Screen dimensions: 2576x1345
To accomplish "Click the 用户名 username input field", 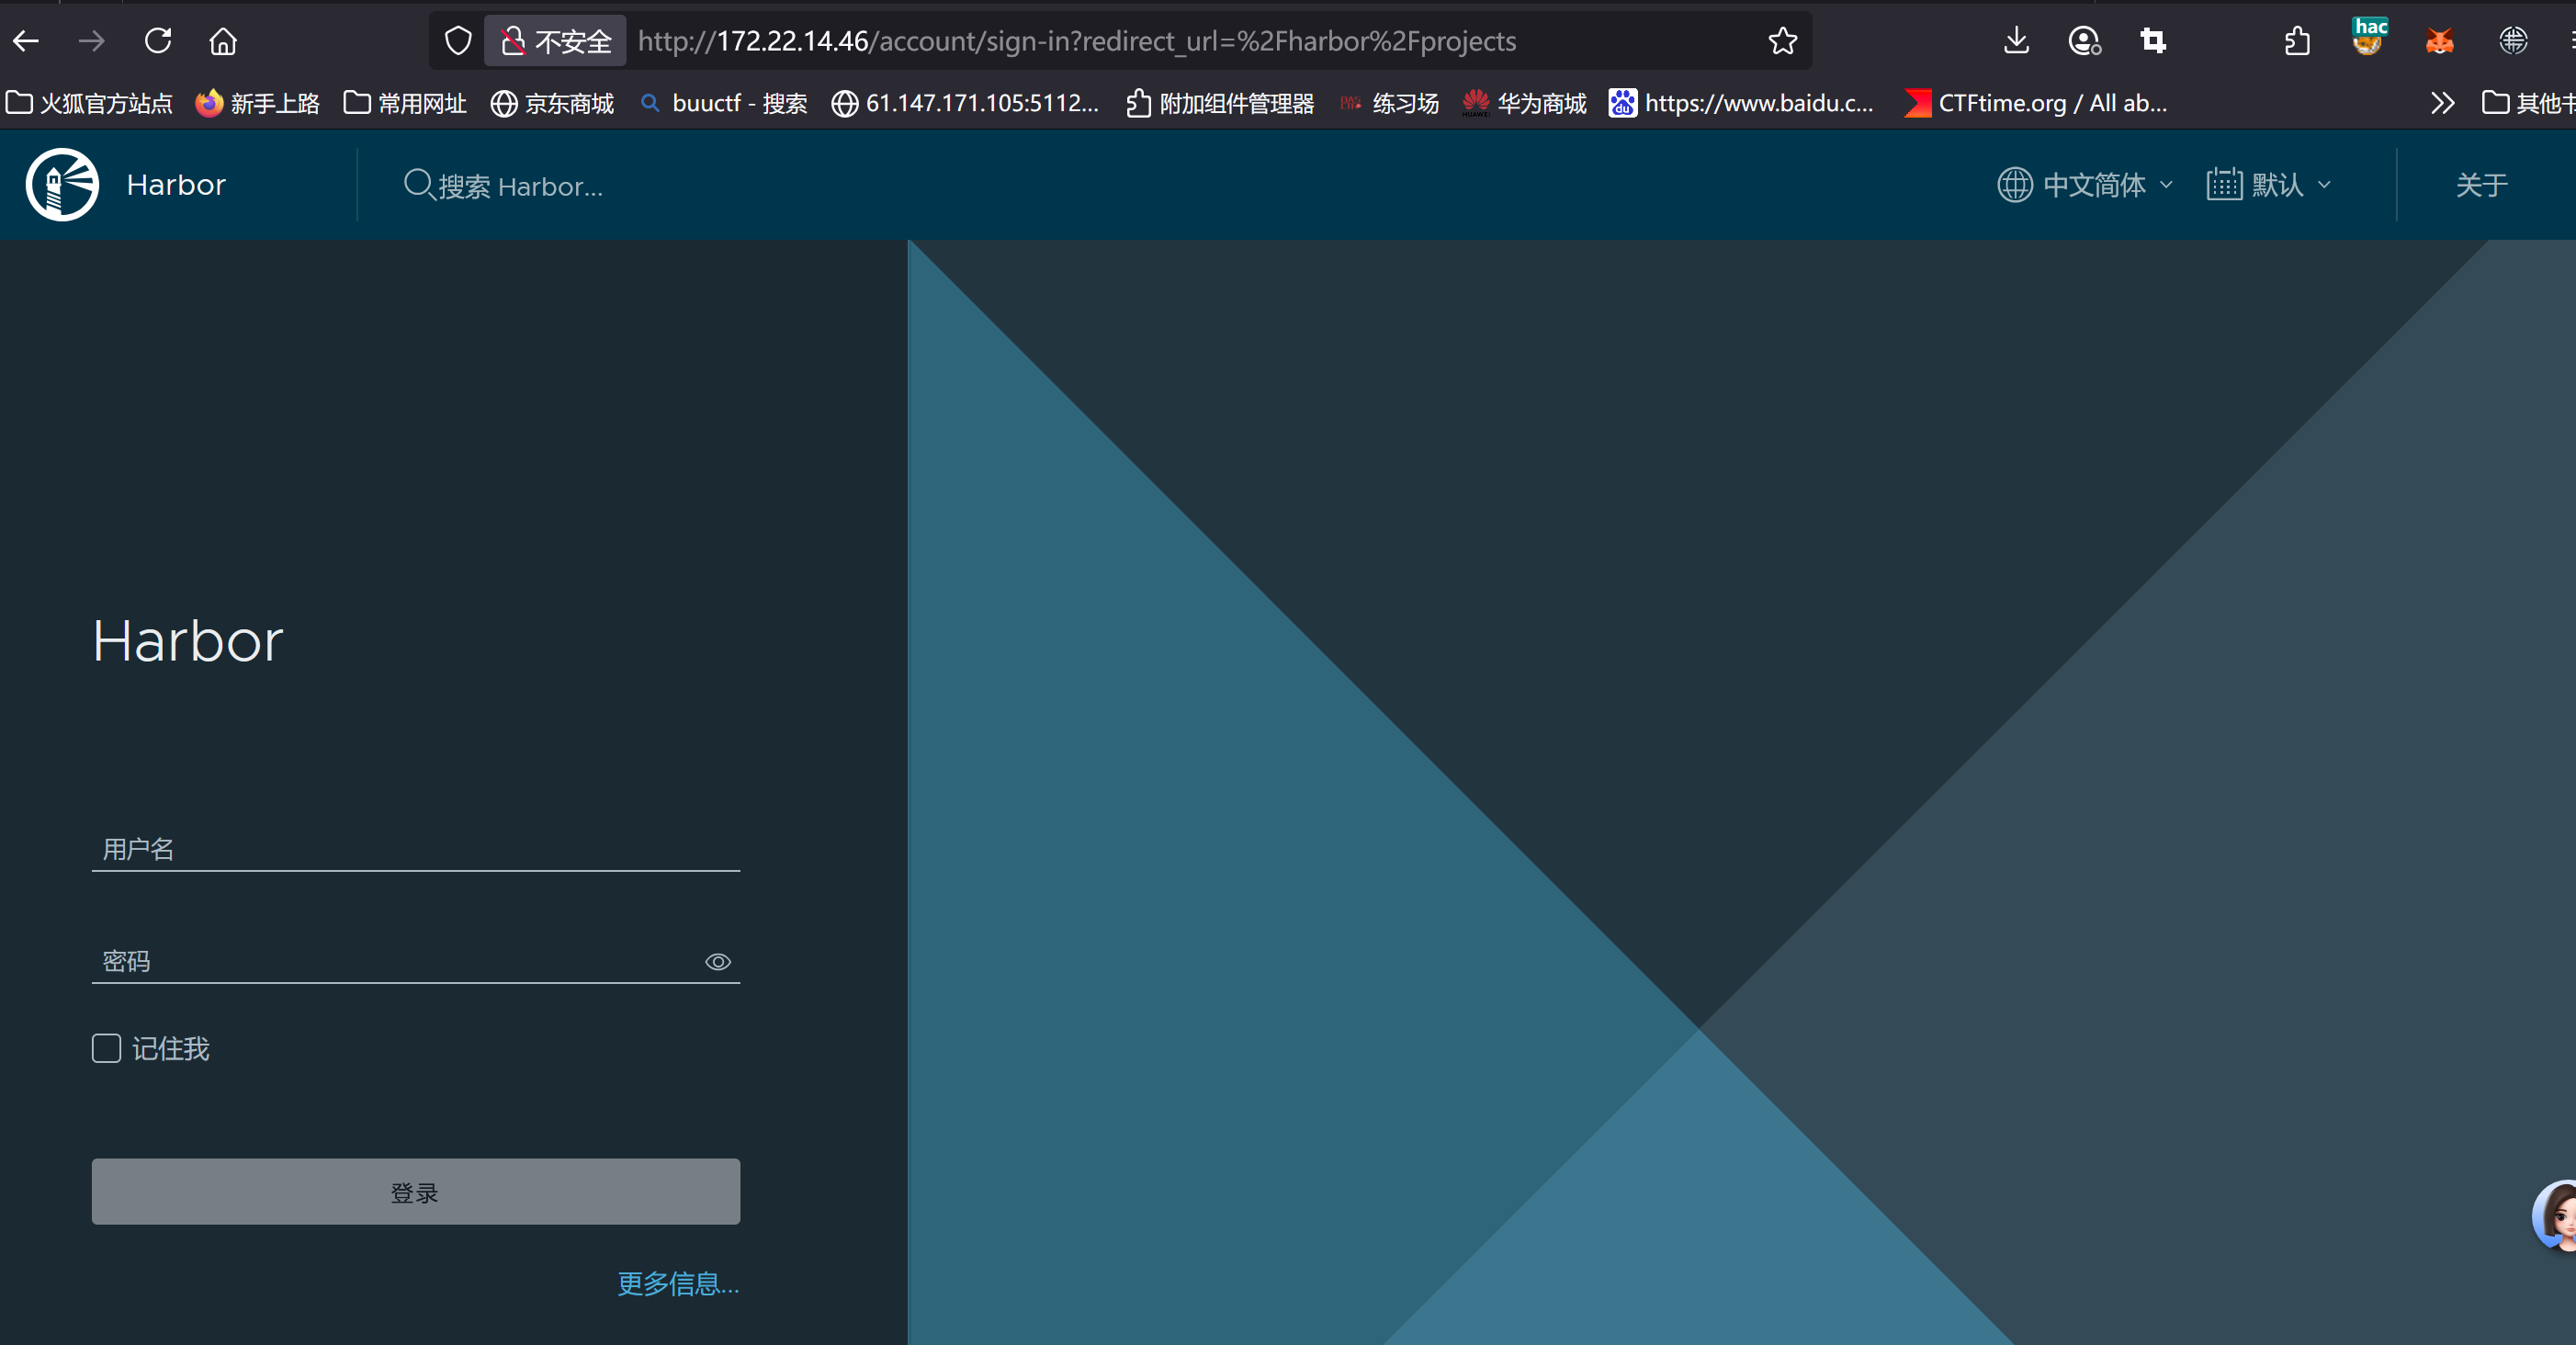I will click(x=415, y=849).
